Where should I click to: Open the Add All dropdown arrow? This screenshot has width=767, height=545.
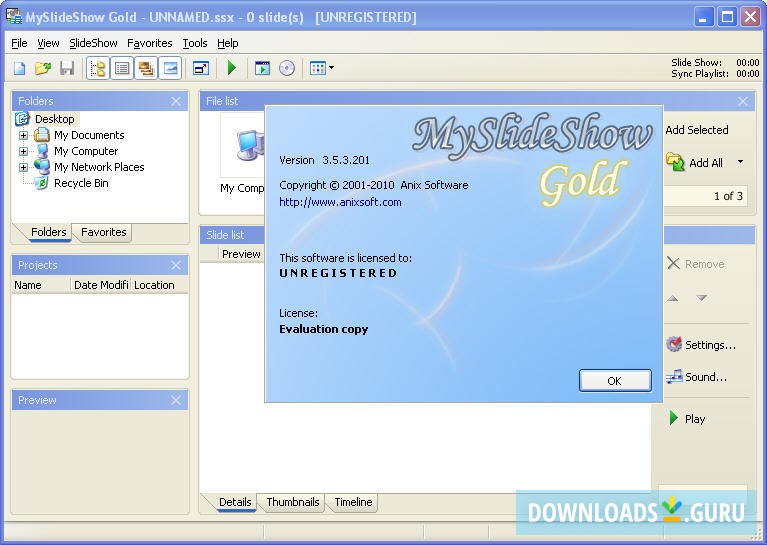pyautogui.click(x=741, y=162)
